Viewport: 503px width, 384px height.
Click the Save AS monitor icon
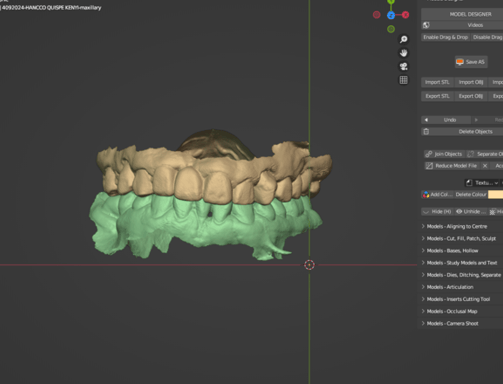tap(460, 62)
